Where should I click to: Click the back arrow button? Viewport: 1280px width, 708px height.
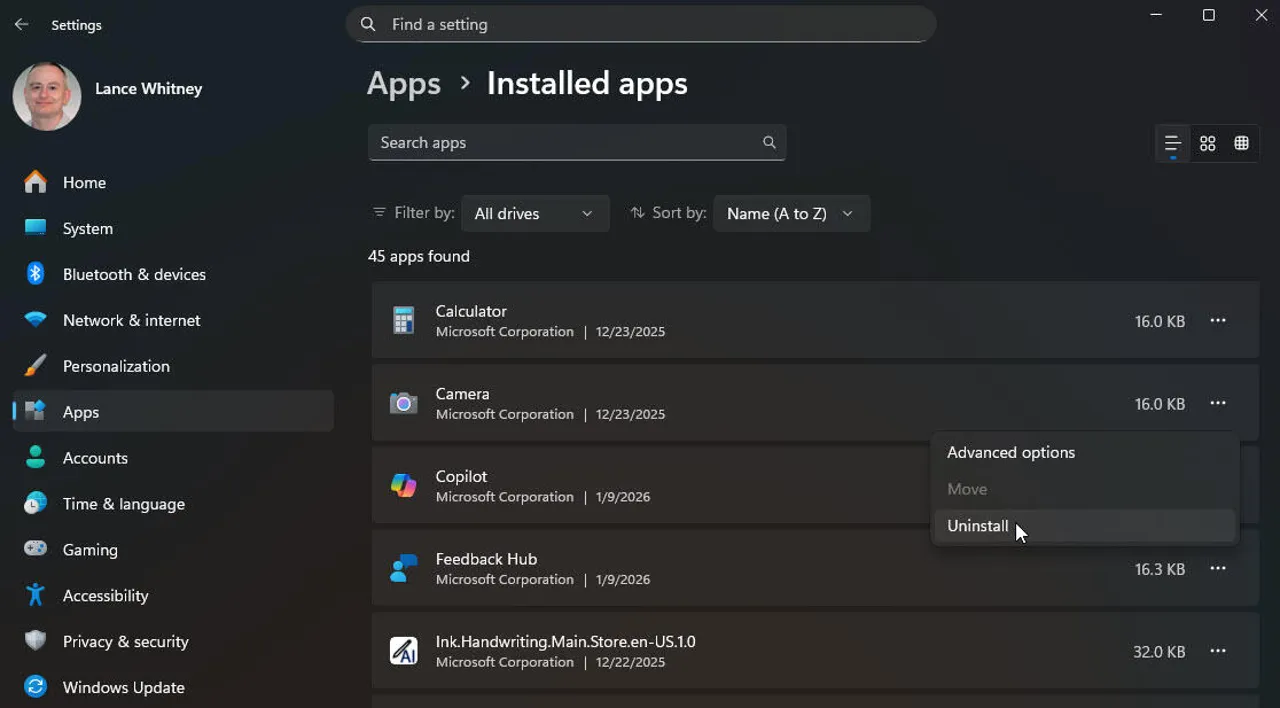click(21, 23)
